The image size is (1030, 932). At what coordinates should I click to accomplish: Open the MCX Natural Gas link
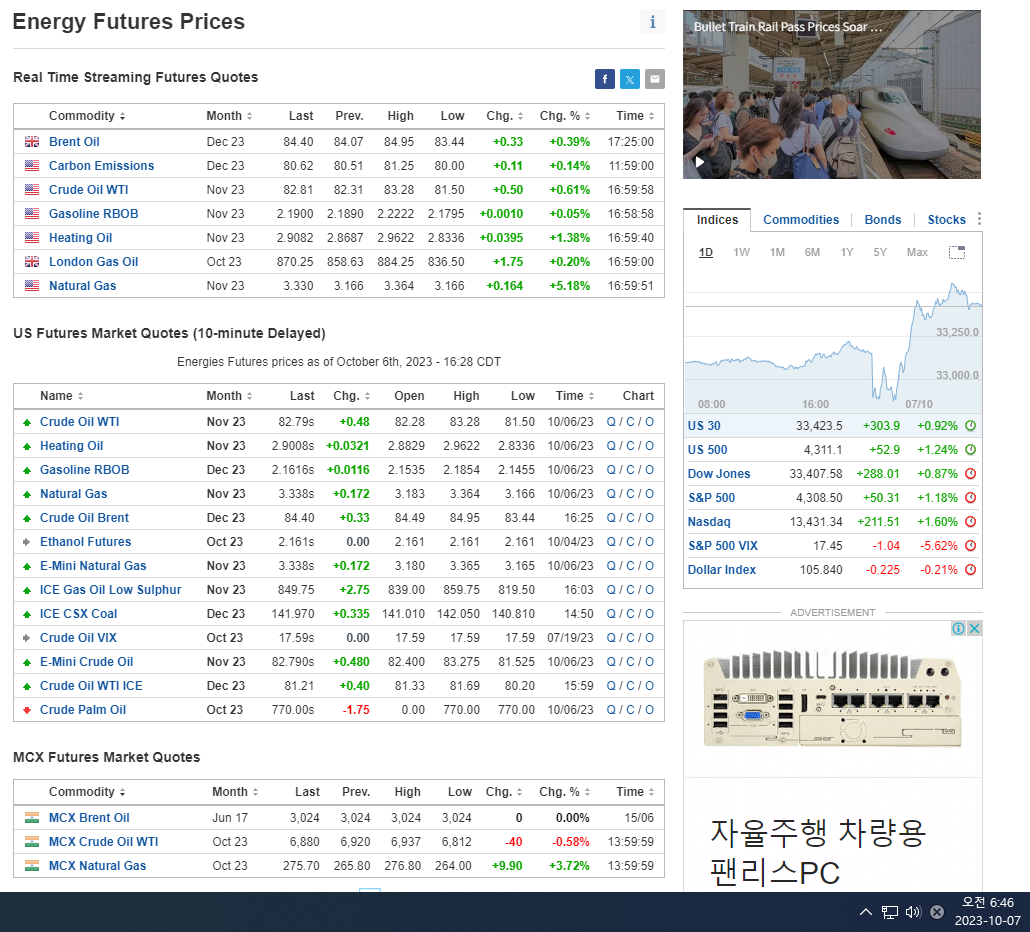click(97, 866)
